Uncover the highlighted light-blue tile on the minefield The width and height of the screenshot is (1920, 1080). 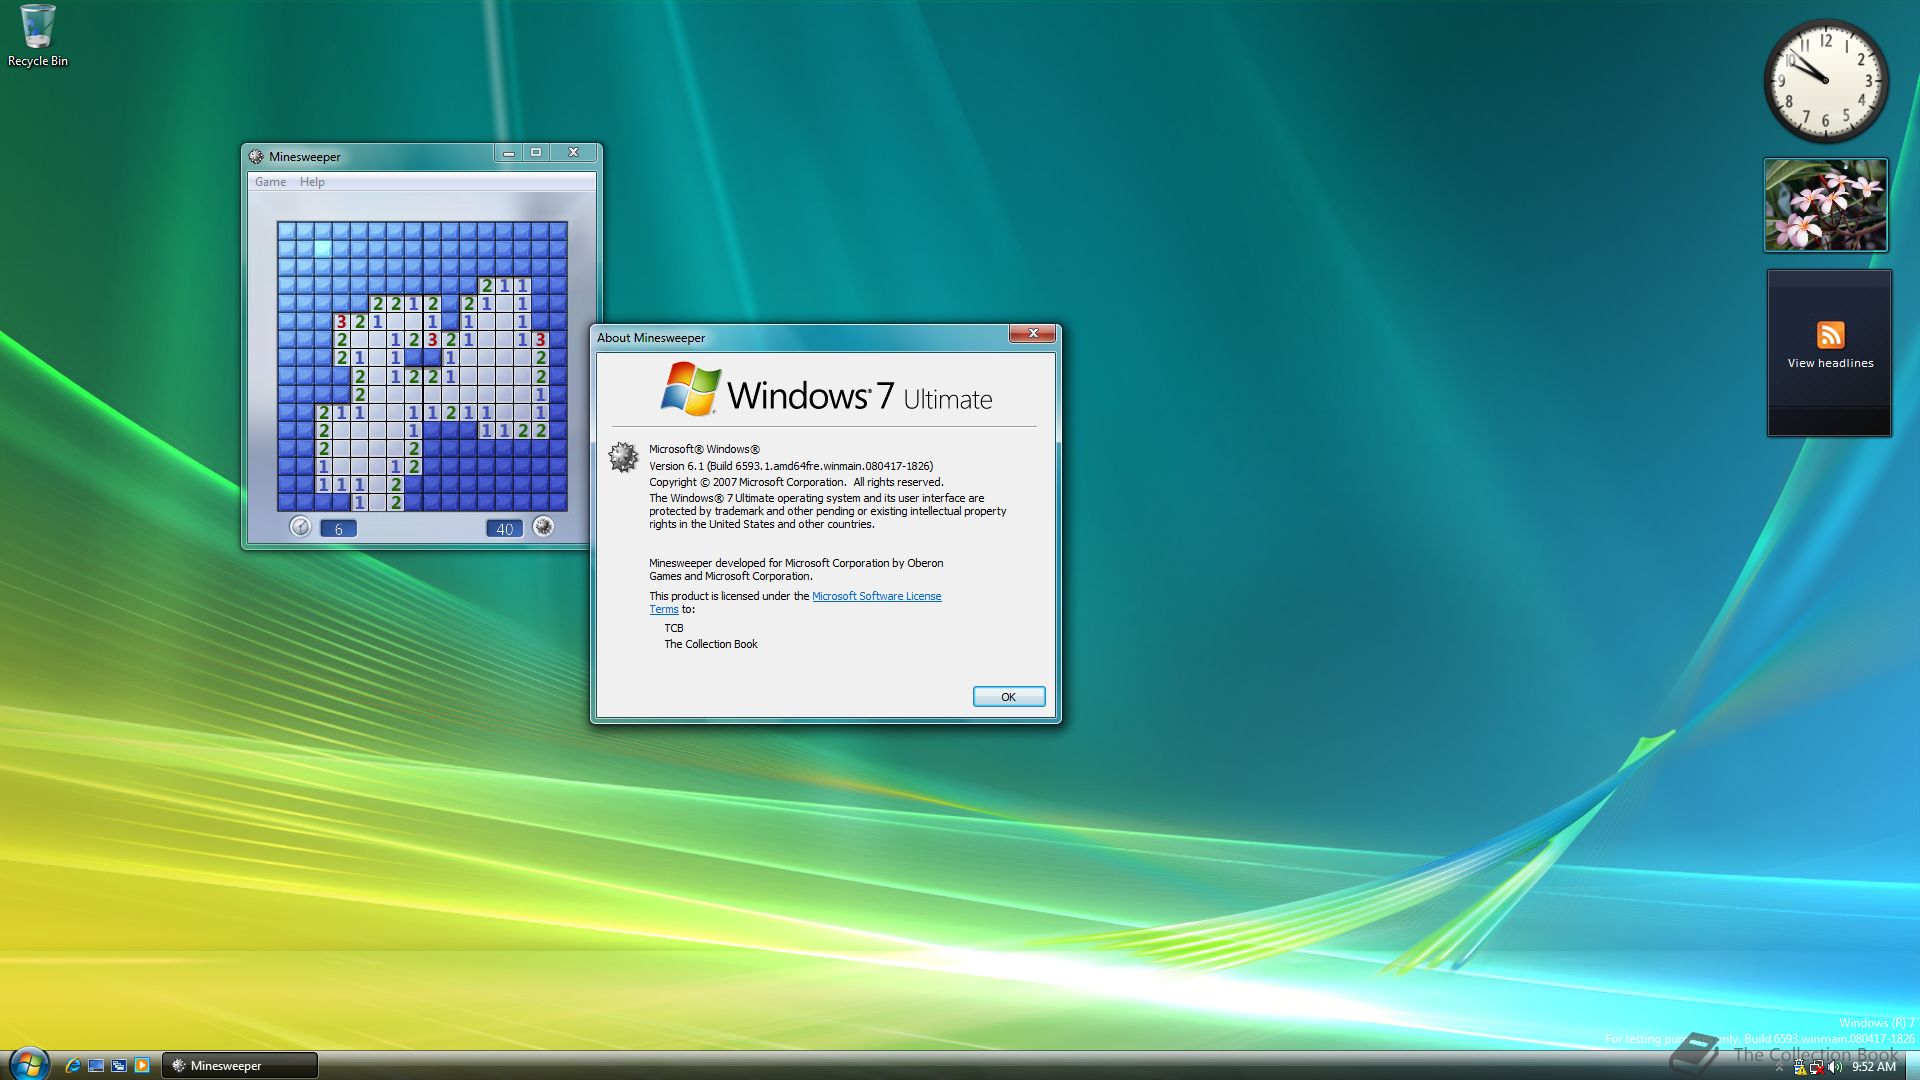[x=323, y=249]
